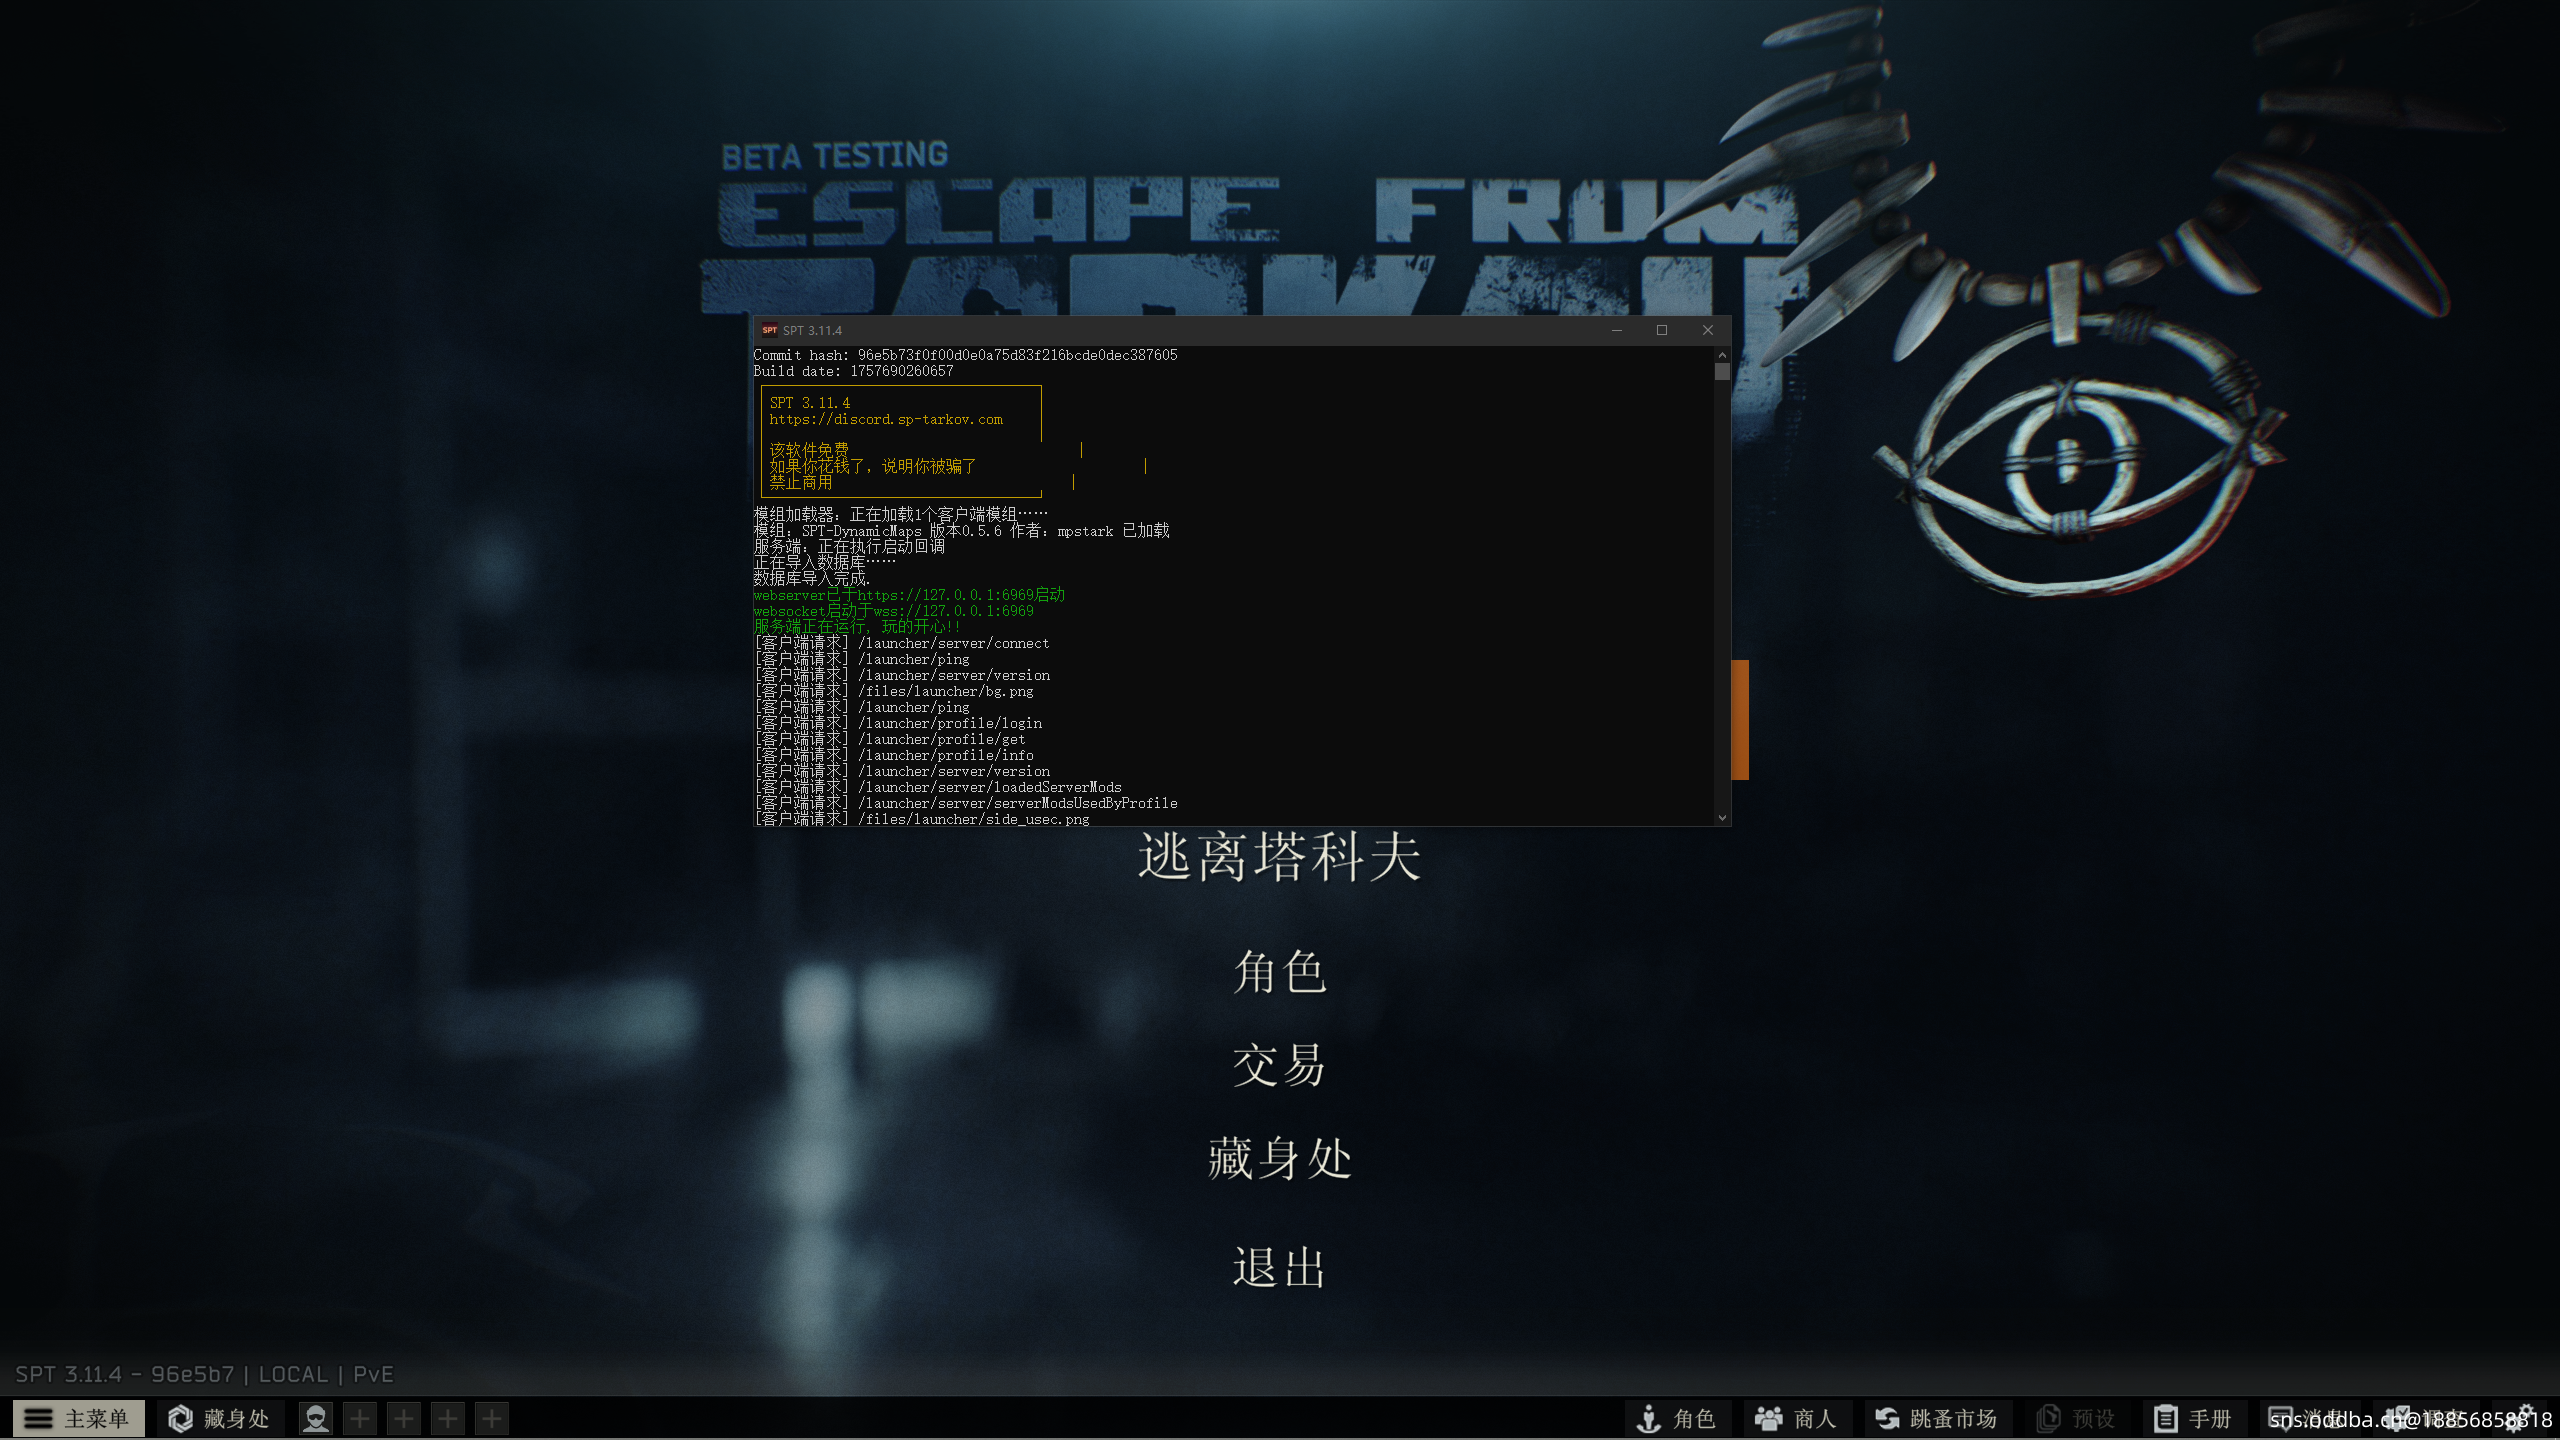Click the plus slot right beside the avatar icon
The height and width of the screenshot is (1440, 2560).
360,1418
